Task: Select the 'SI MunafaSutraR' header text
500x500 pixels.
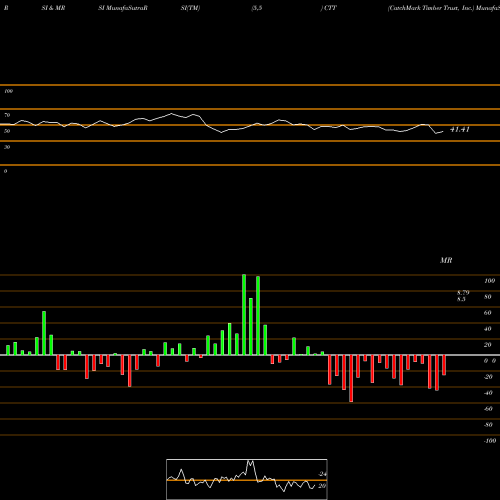Action: (123, 8)
